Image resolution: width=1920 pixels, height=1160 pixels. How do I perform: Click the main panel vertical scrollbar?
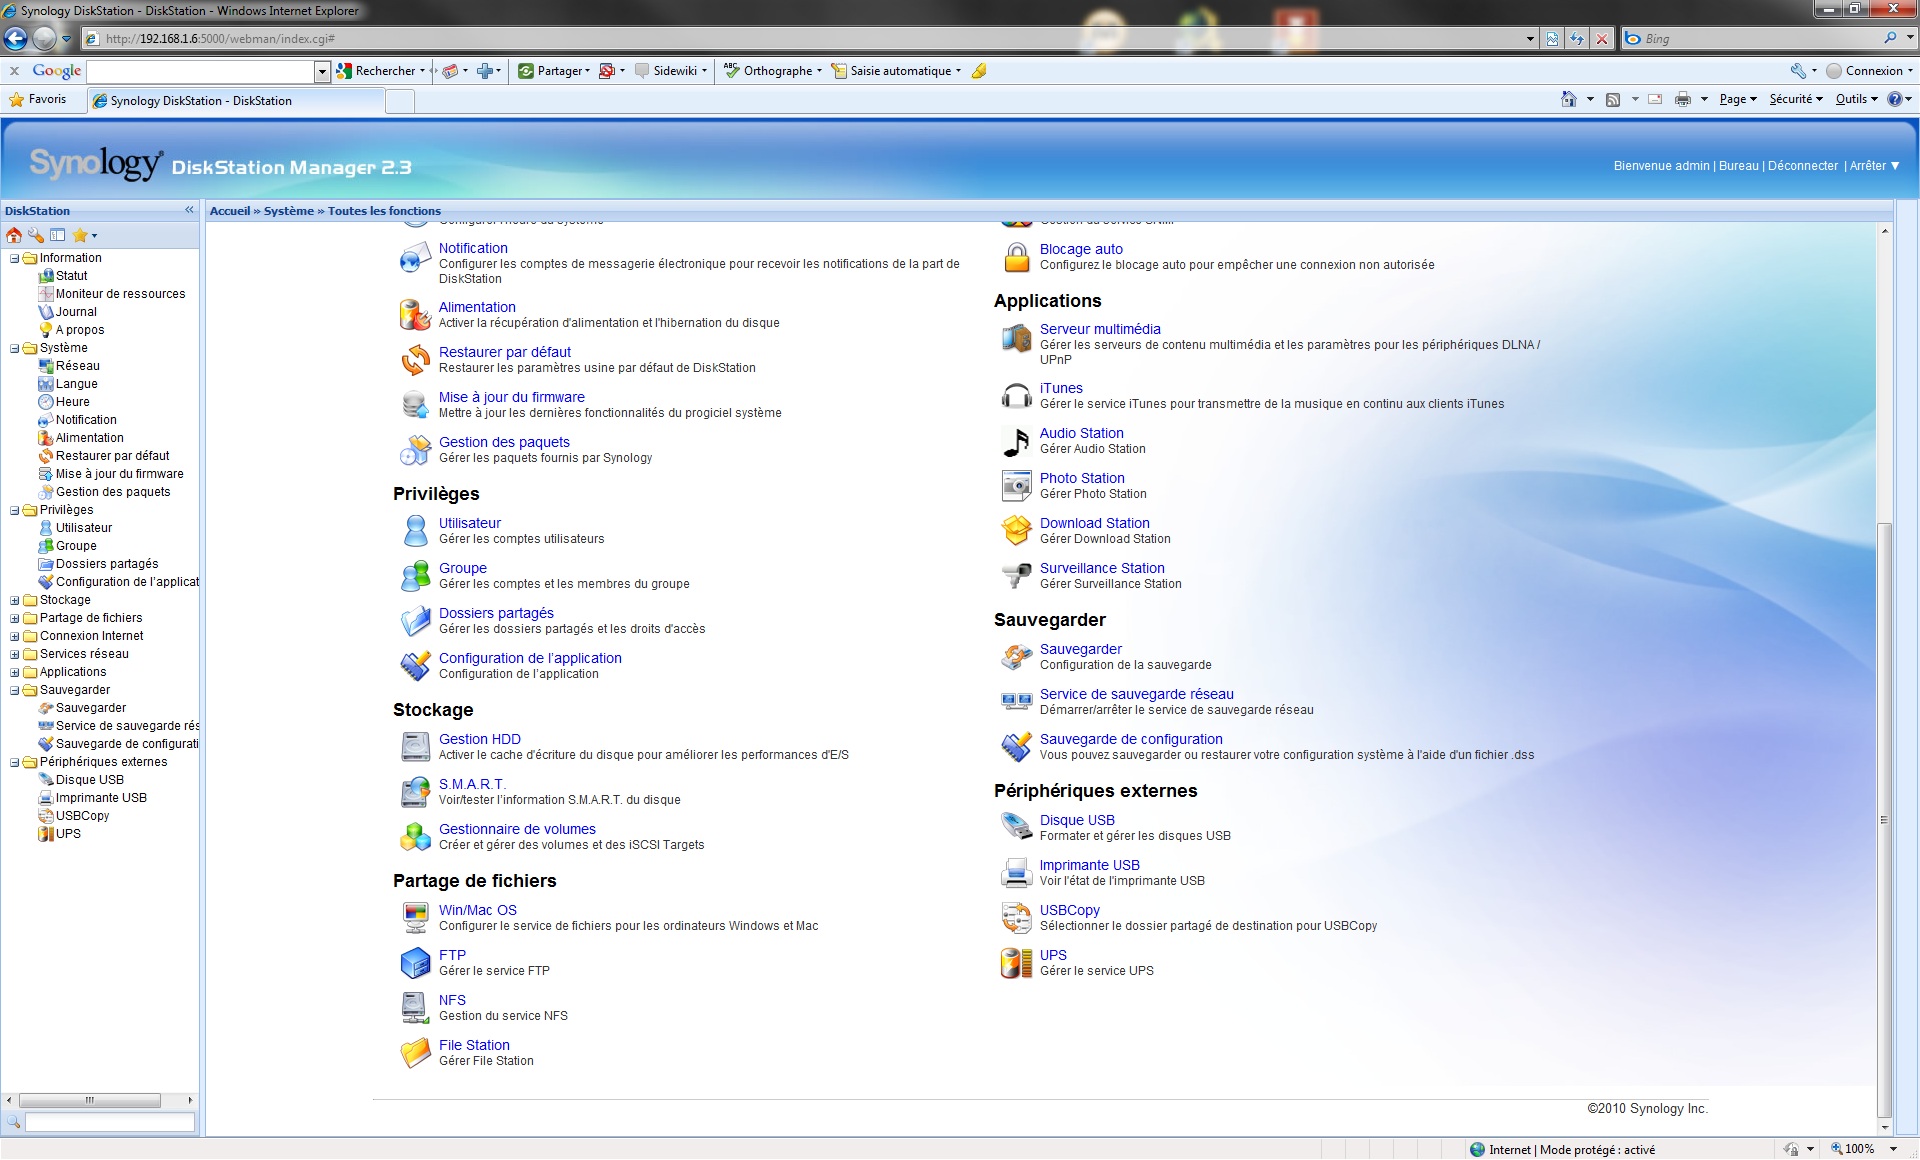click(1884, 820)
